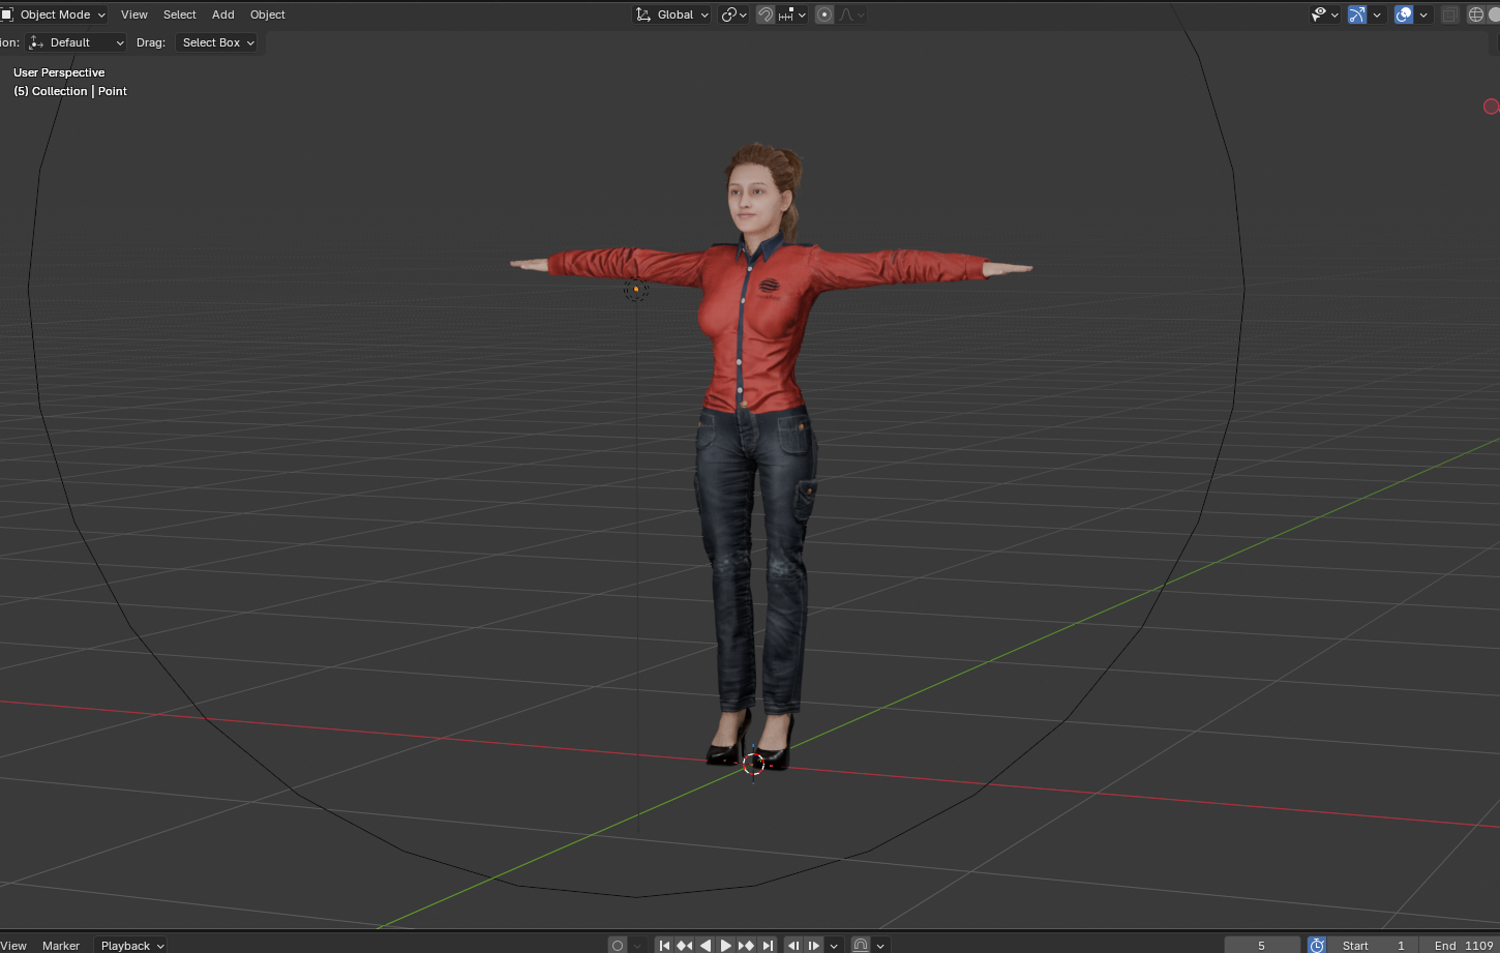Screen dimensions: 1500x953
Task: Open the overlays options dropdown arrow
Action: pos(1424,15)
